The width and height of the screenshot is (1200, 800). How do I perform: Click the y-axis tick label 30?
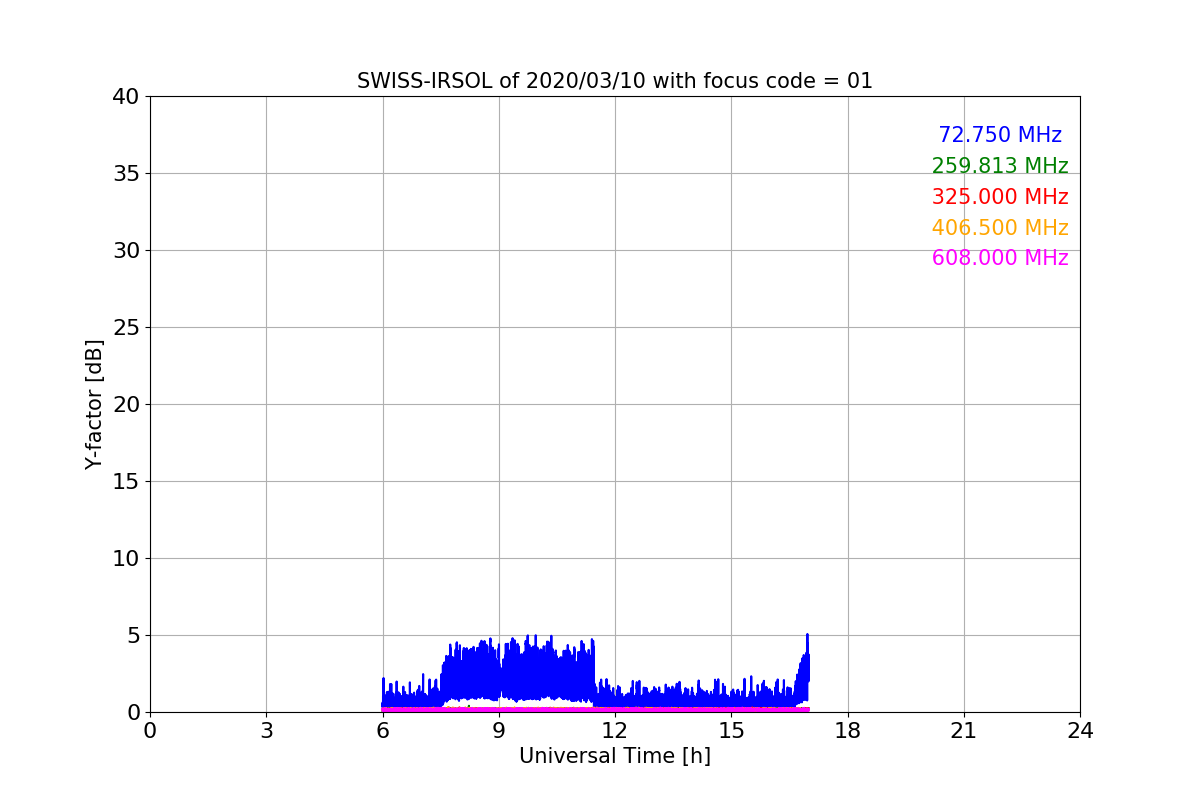(125, 251)
